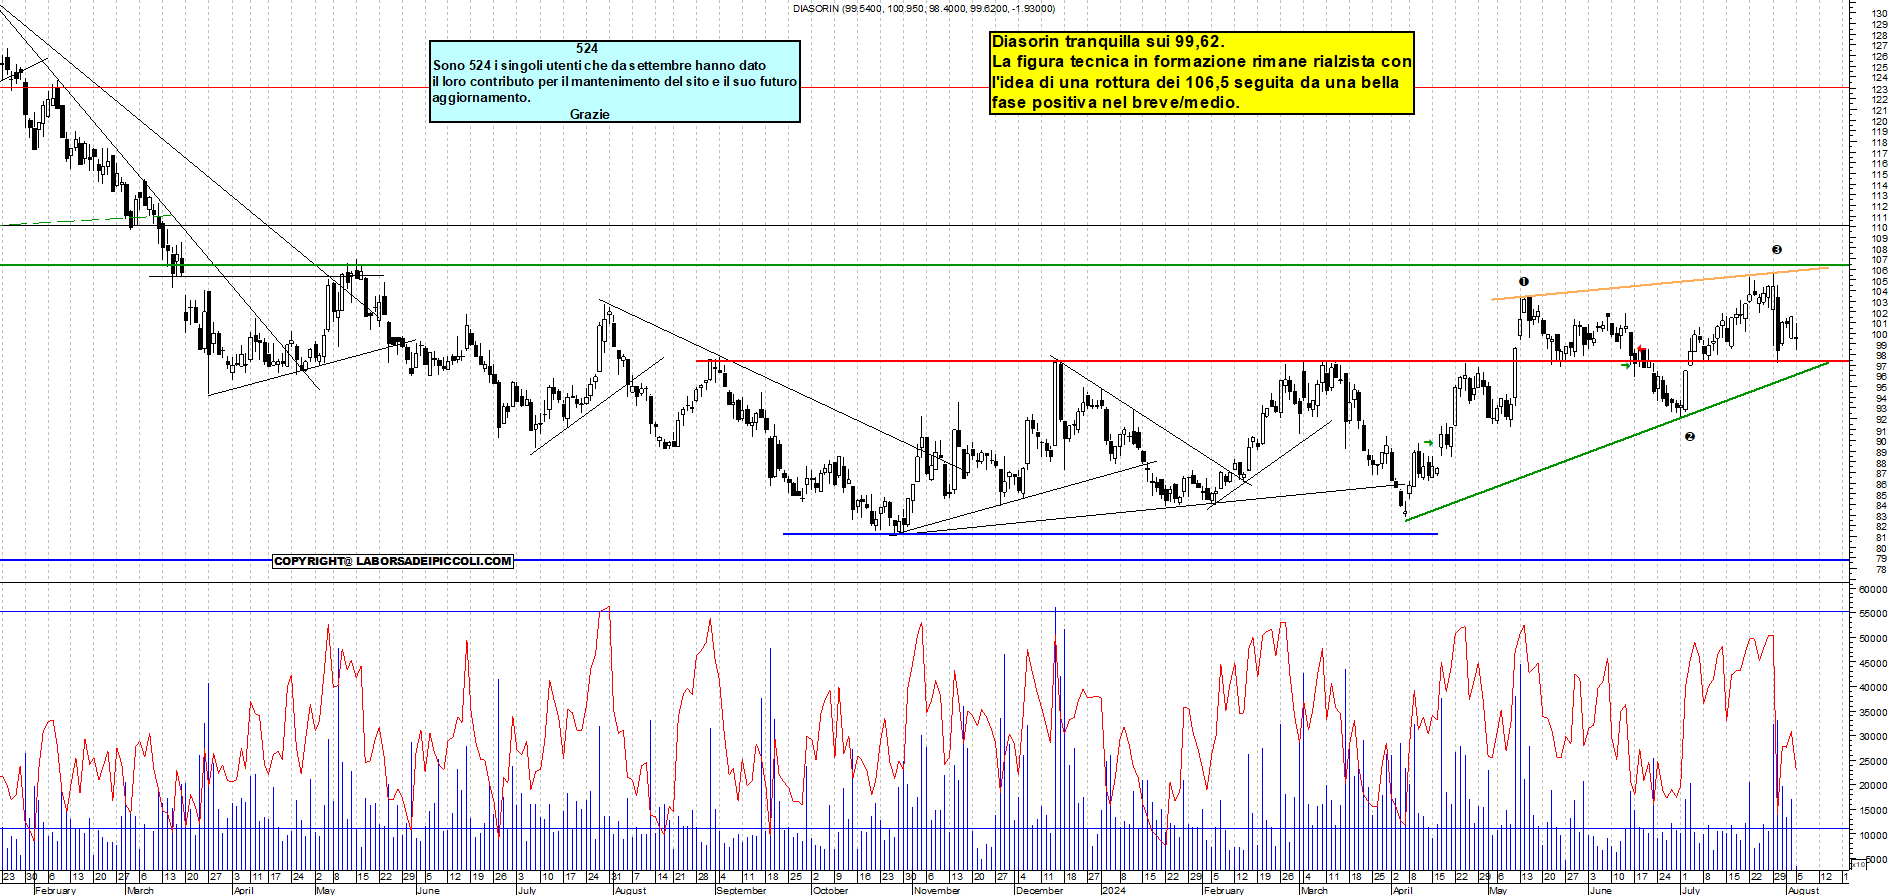Click the 'October' label on the time axis
This screenshot has height=895, width=1890.
click(x=831, y=890)
